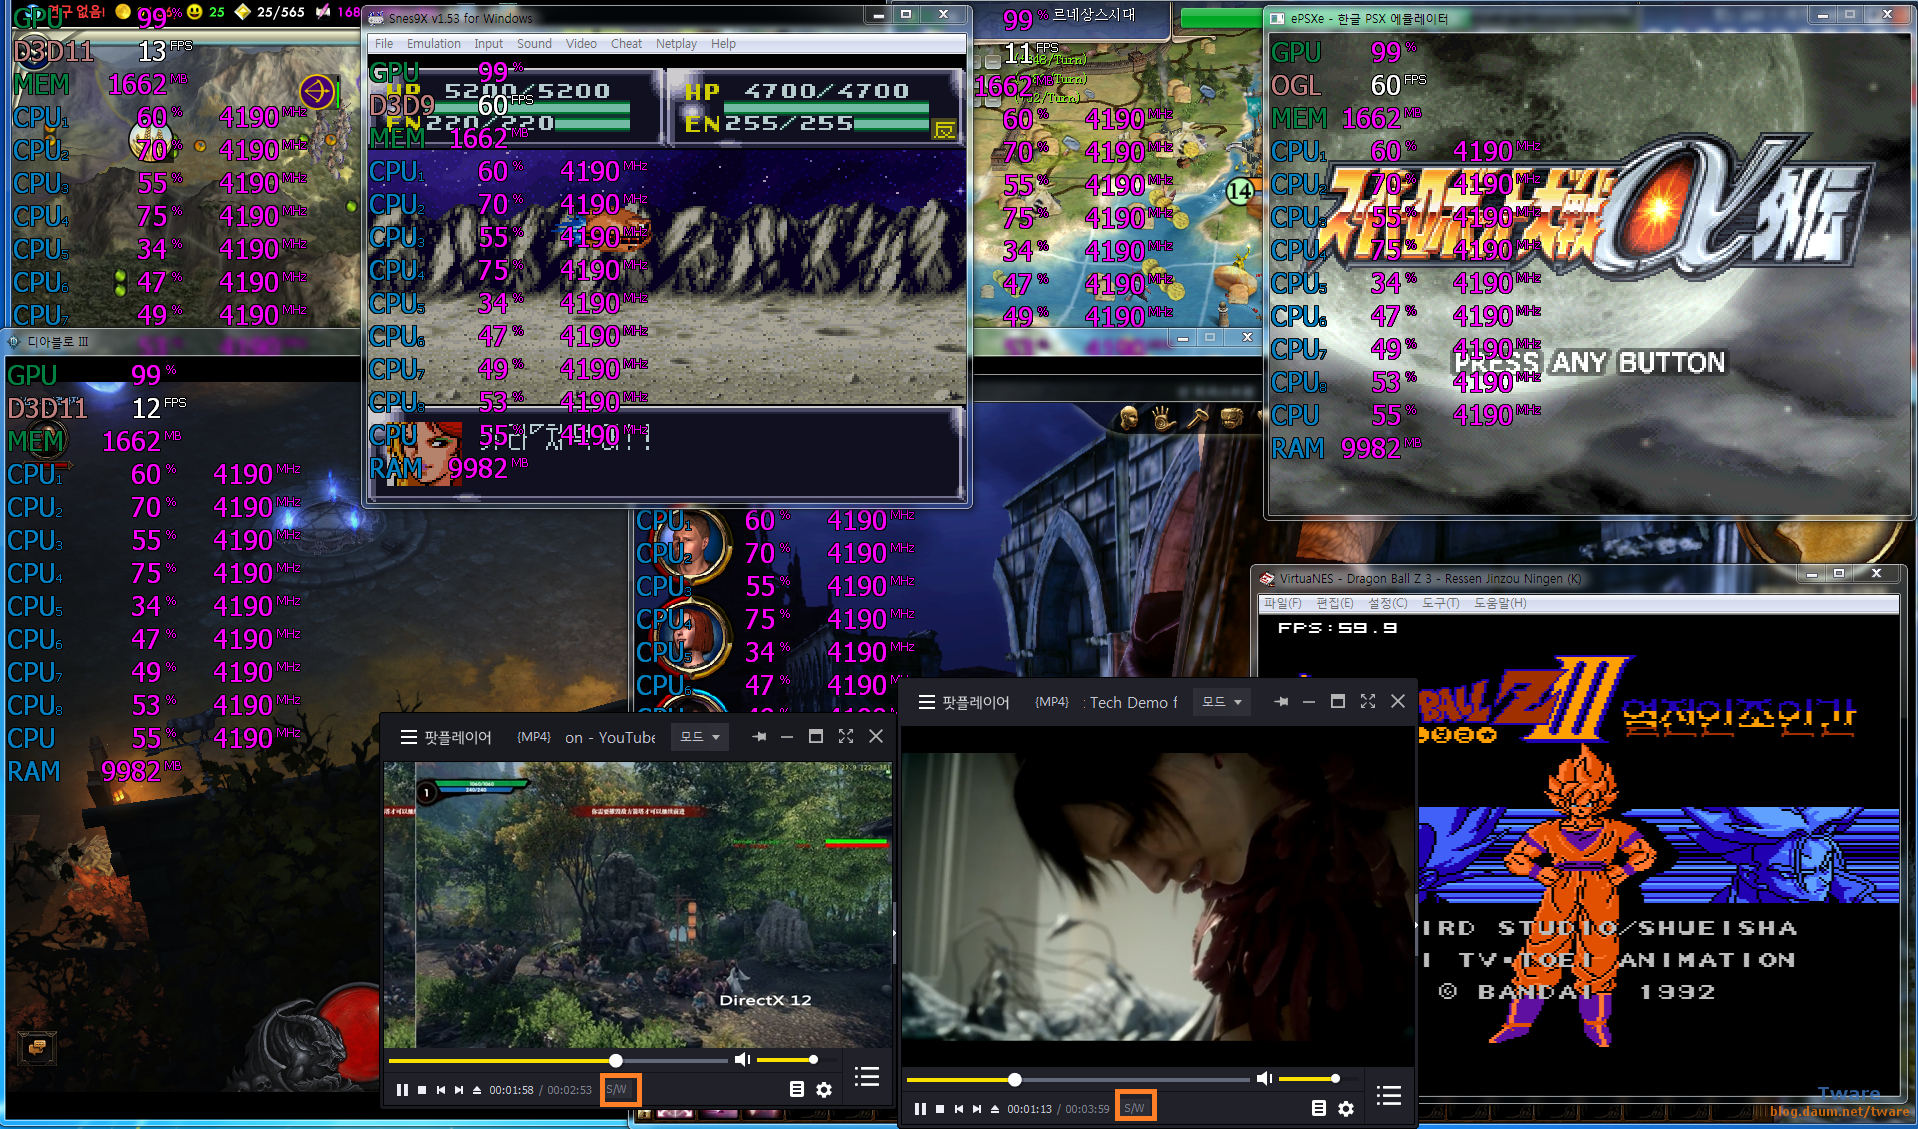Click the seek bar in Tech Demo PotPlayer
This screenshot has width=1918, height=1129.
point(1078,1079)
